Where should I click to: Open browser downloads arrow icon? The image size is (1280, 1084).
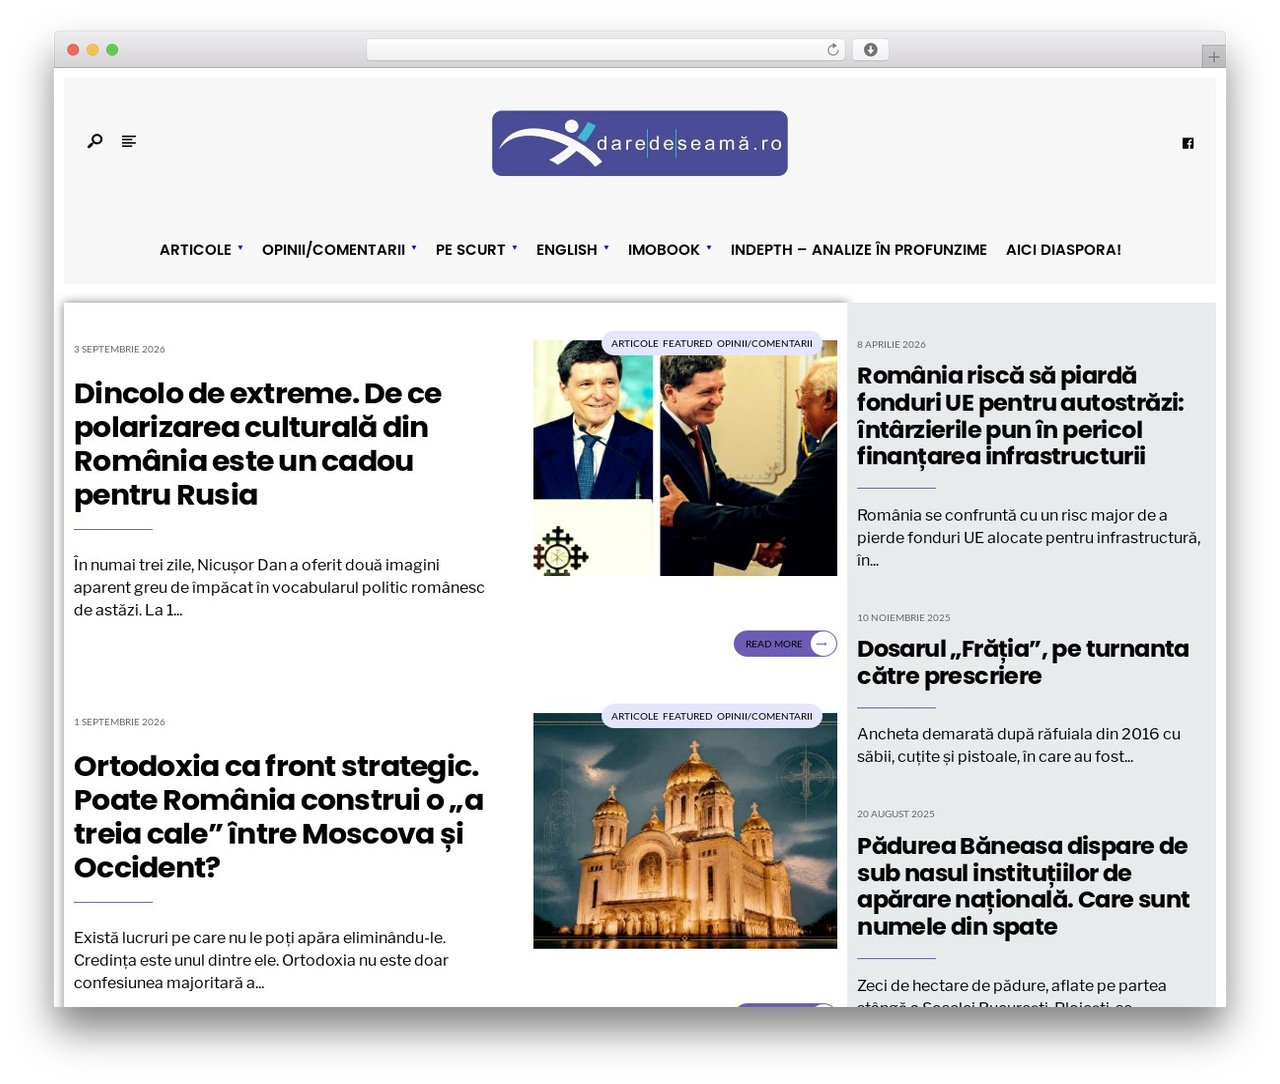pyautogui.click(x=871, y=50)
